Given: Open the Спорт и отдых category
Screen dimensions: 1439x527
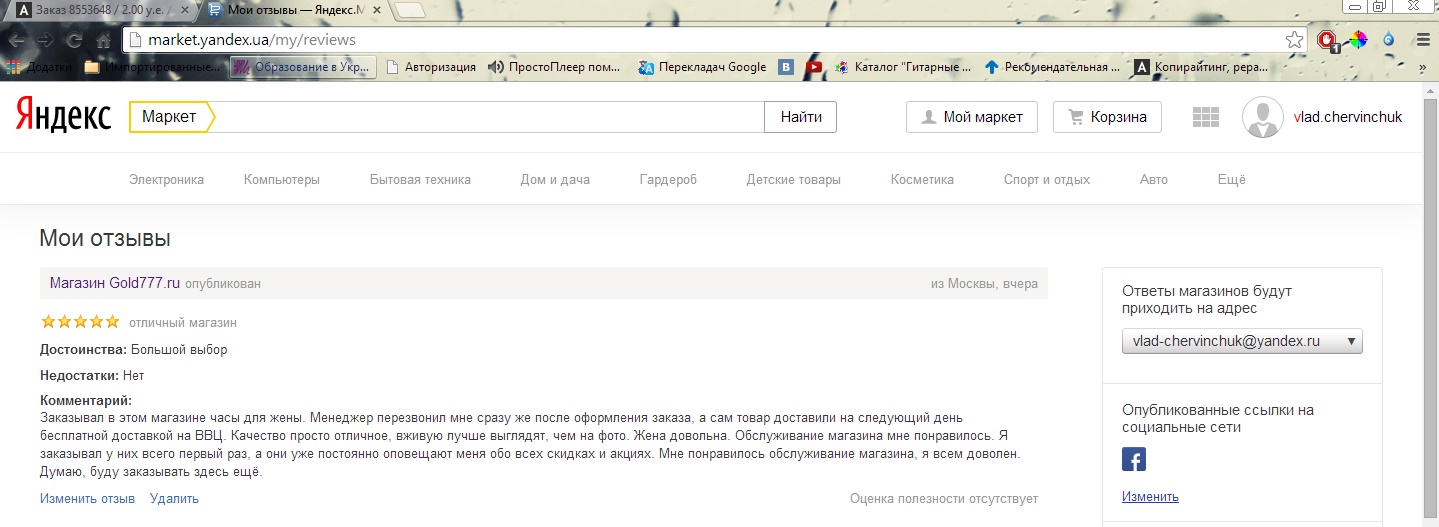Looking at the screenshot, I should [1047, 180].
